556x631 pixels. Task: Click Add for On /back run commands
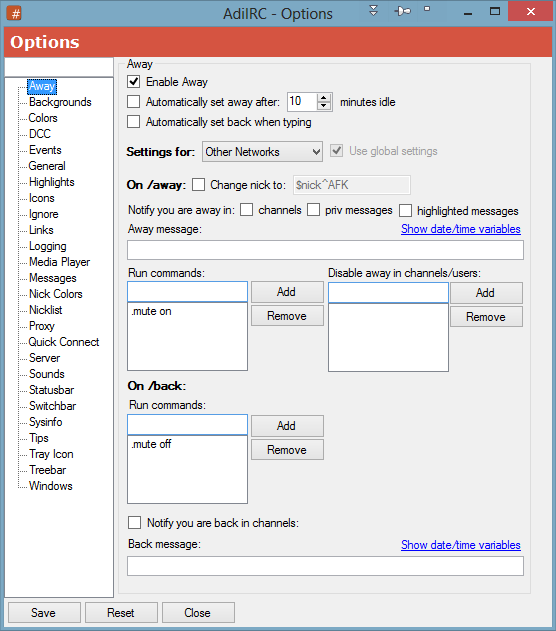click(287, 426)
